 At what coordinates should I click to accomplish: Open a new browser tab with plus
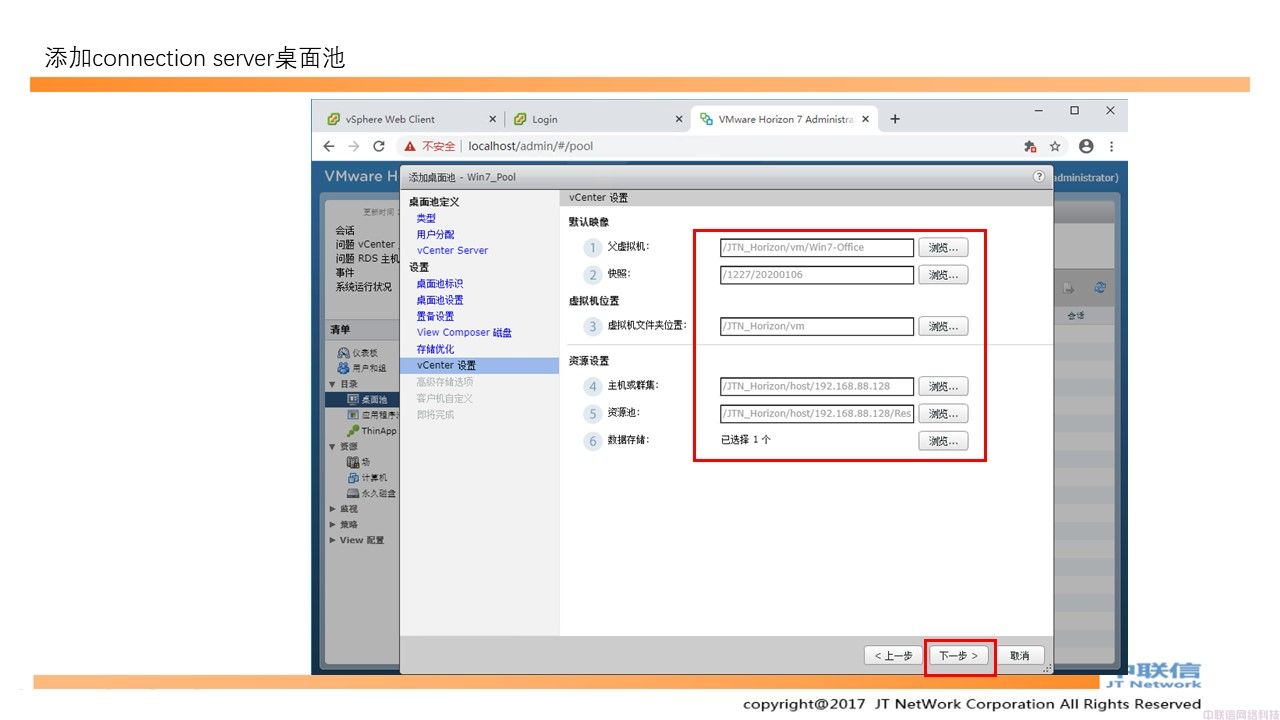coord(895,119)
